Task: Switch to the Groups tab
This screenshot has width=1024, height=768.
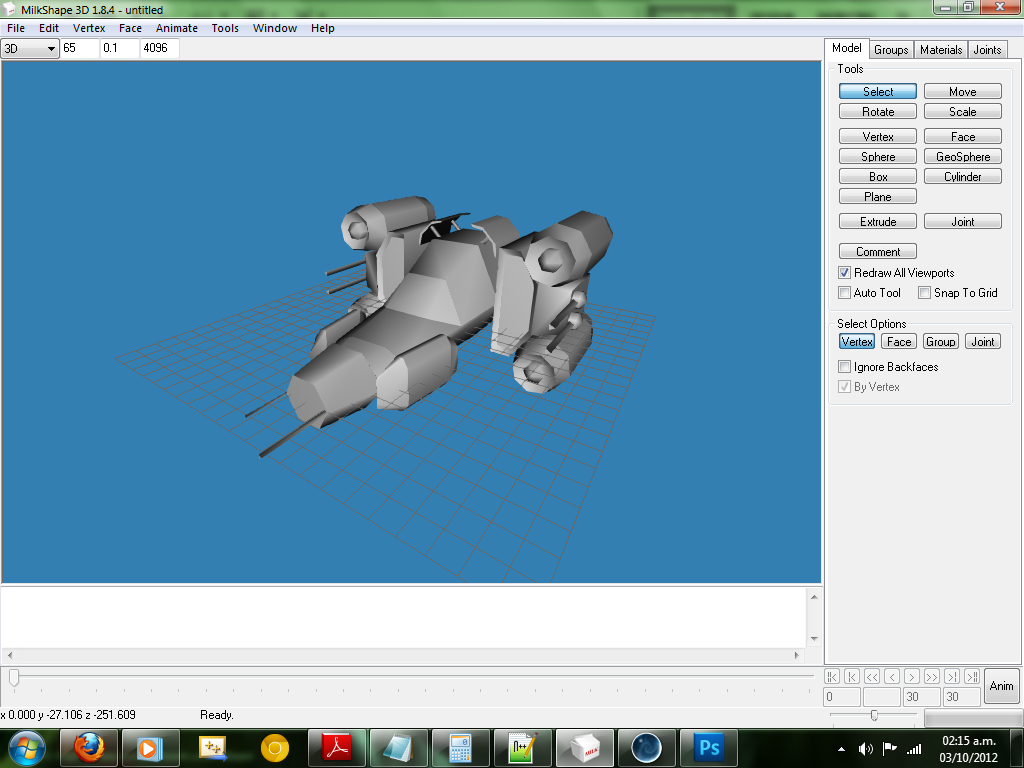Action: pyautogui.click(x=891, y=50)
